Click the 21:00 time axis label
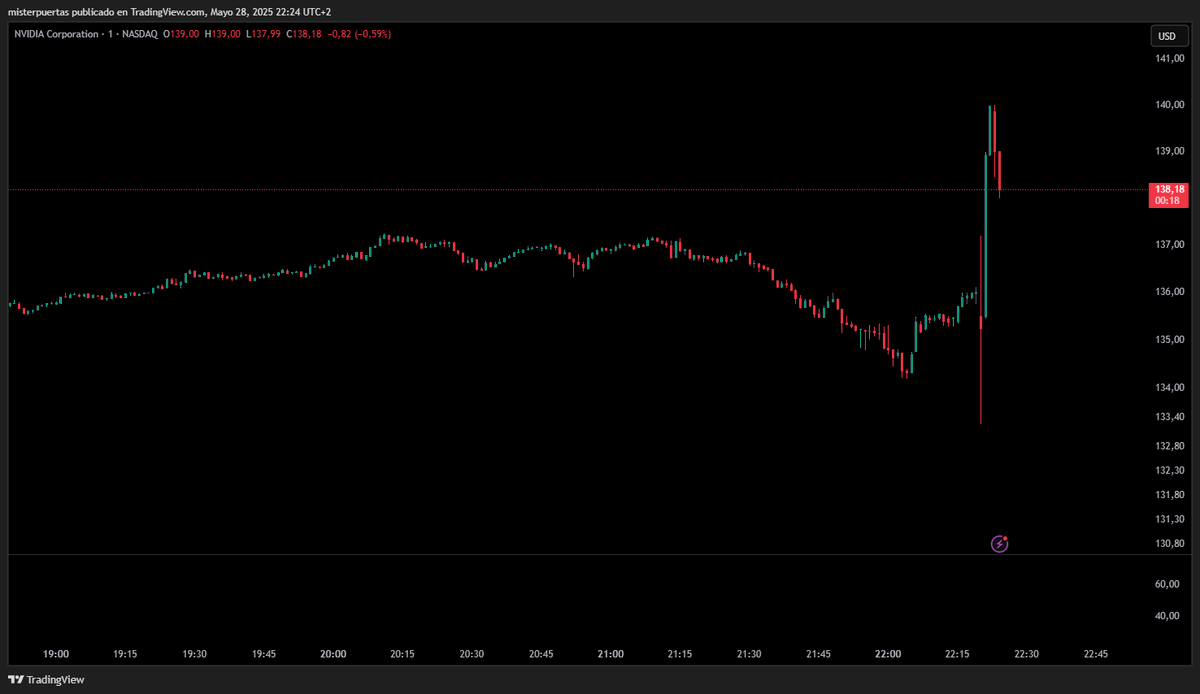Viewport: 1200px width, 694px height. [x=610, y=654]
